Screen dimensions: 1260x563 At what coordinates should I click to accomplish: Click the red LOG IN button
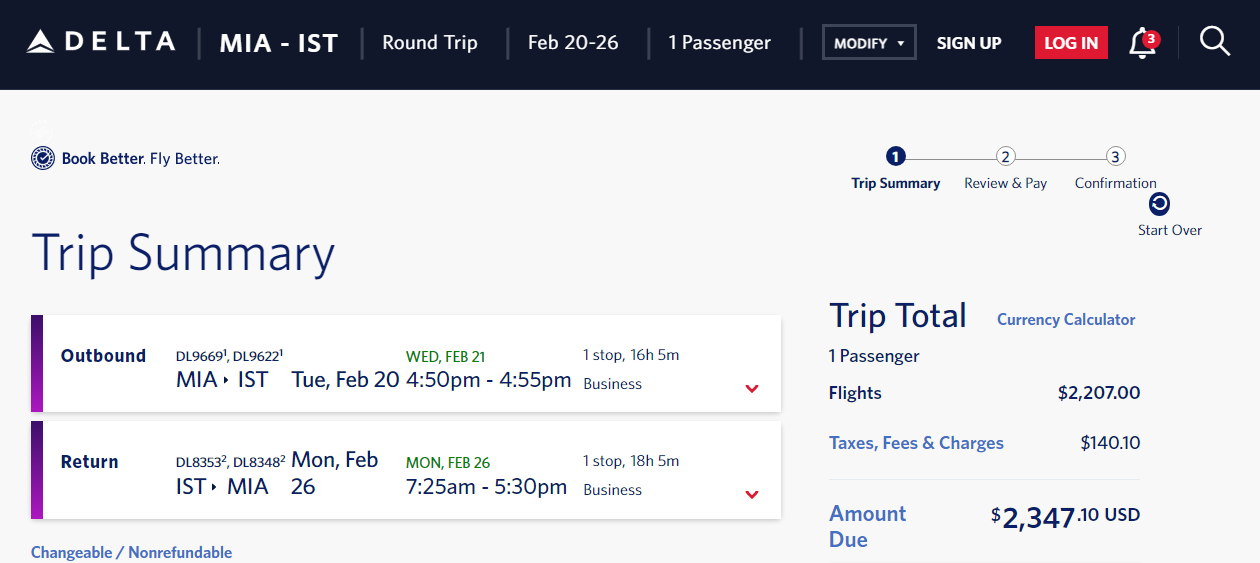(x=1071, y=43)
